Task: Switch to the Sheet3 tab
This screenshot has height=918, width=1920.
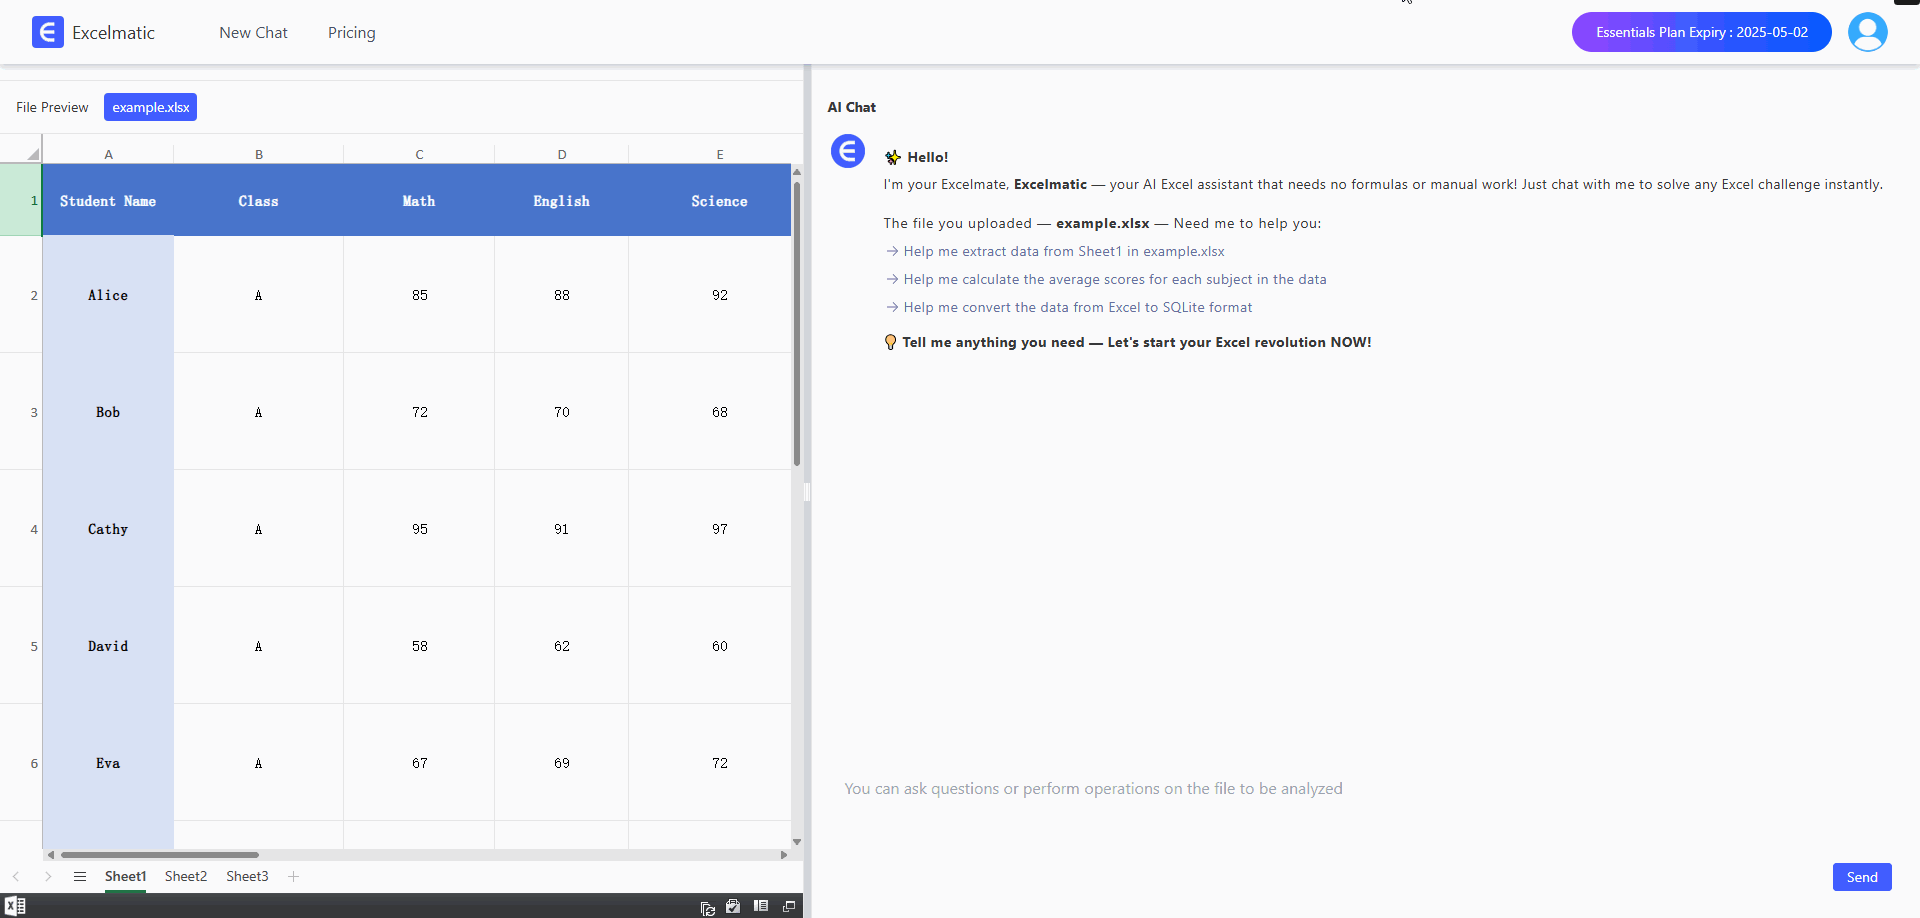Action: tap(247, 877)
